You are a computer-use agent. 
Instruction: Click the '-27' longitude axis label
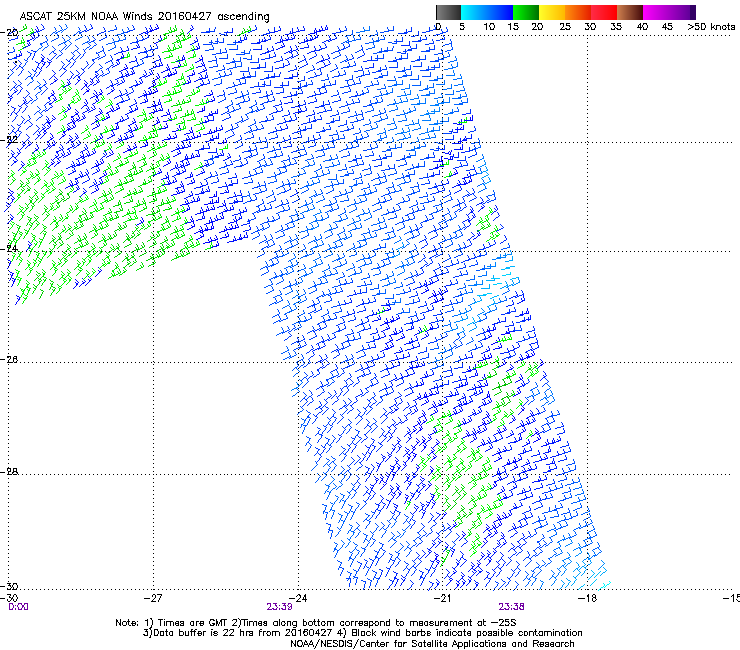pos(153,599)
